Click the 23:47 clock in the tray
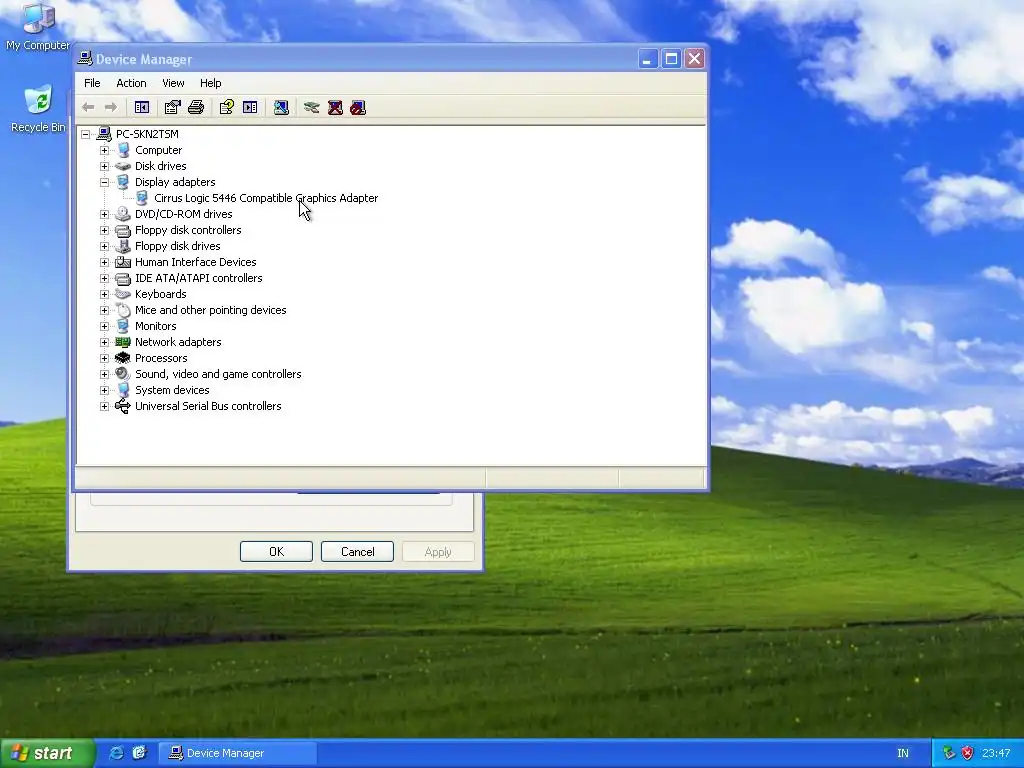The image size is (1024, 768). [x=996, y=753]
